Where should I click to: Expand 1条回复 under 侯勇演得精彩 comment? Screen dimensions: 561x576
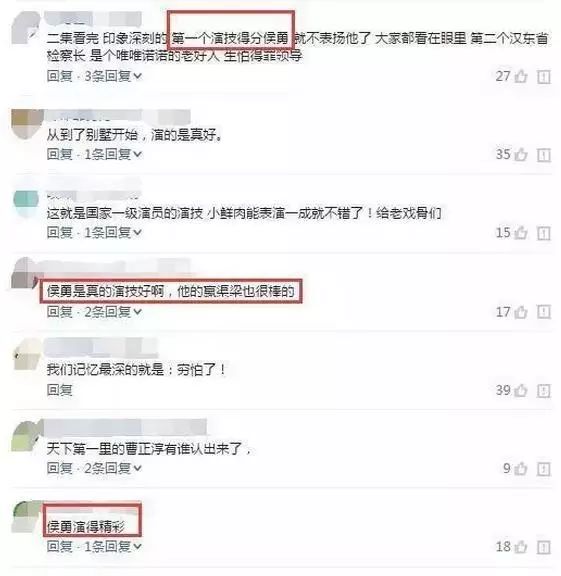click(x=113, y=547)
